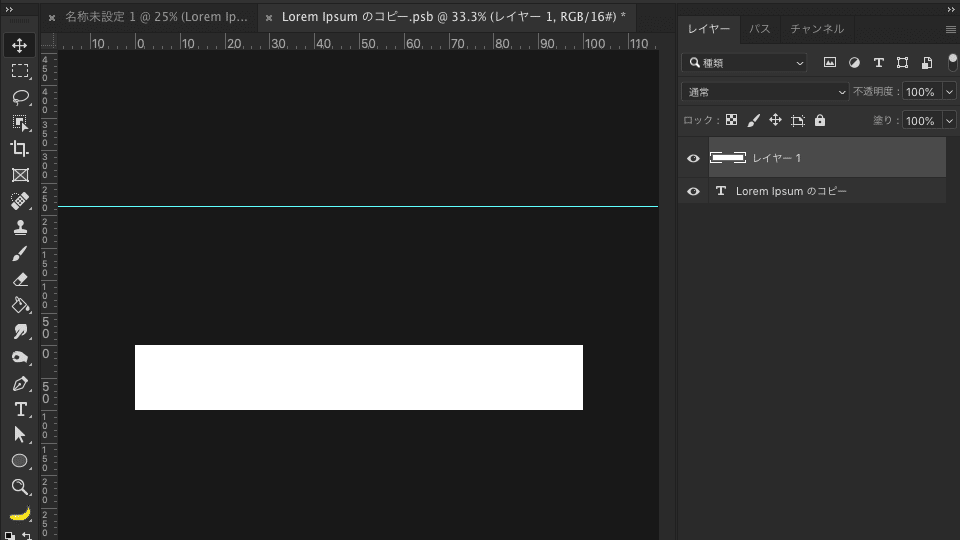Click the 不透明度 100% value field
This screenshot has height=540, width=960.
(922, 92)
